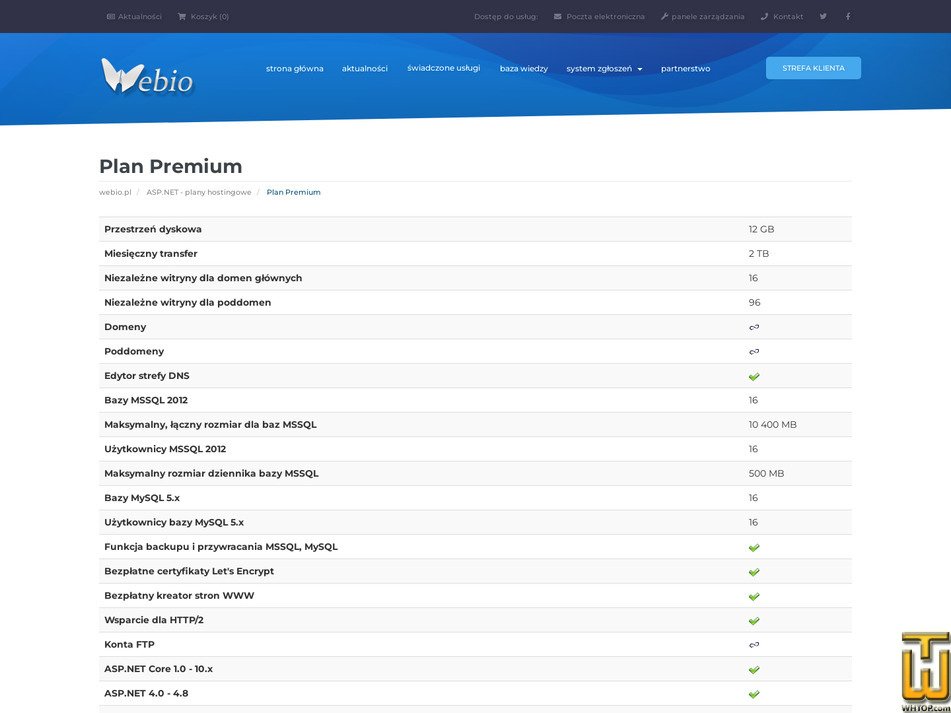Open baza wiedzy menu item
This screenshot has height=713, width=951.
click(x=523, y=69)
